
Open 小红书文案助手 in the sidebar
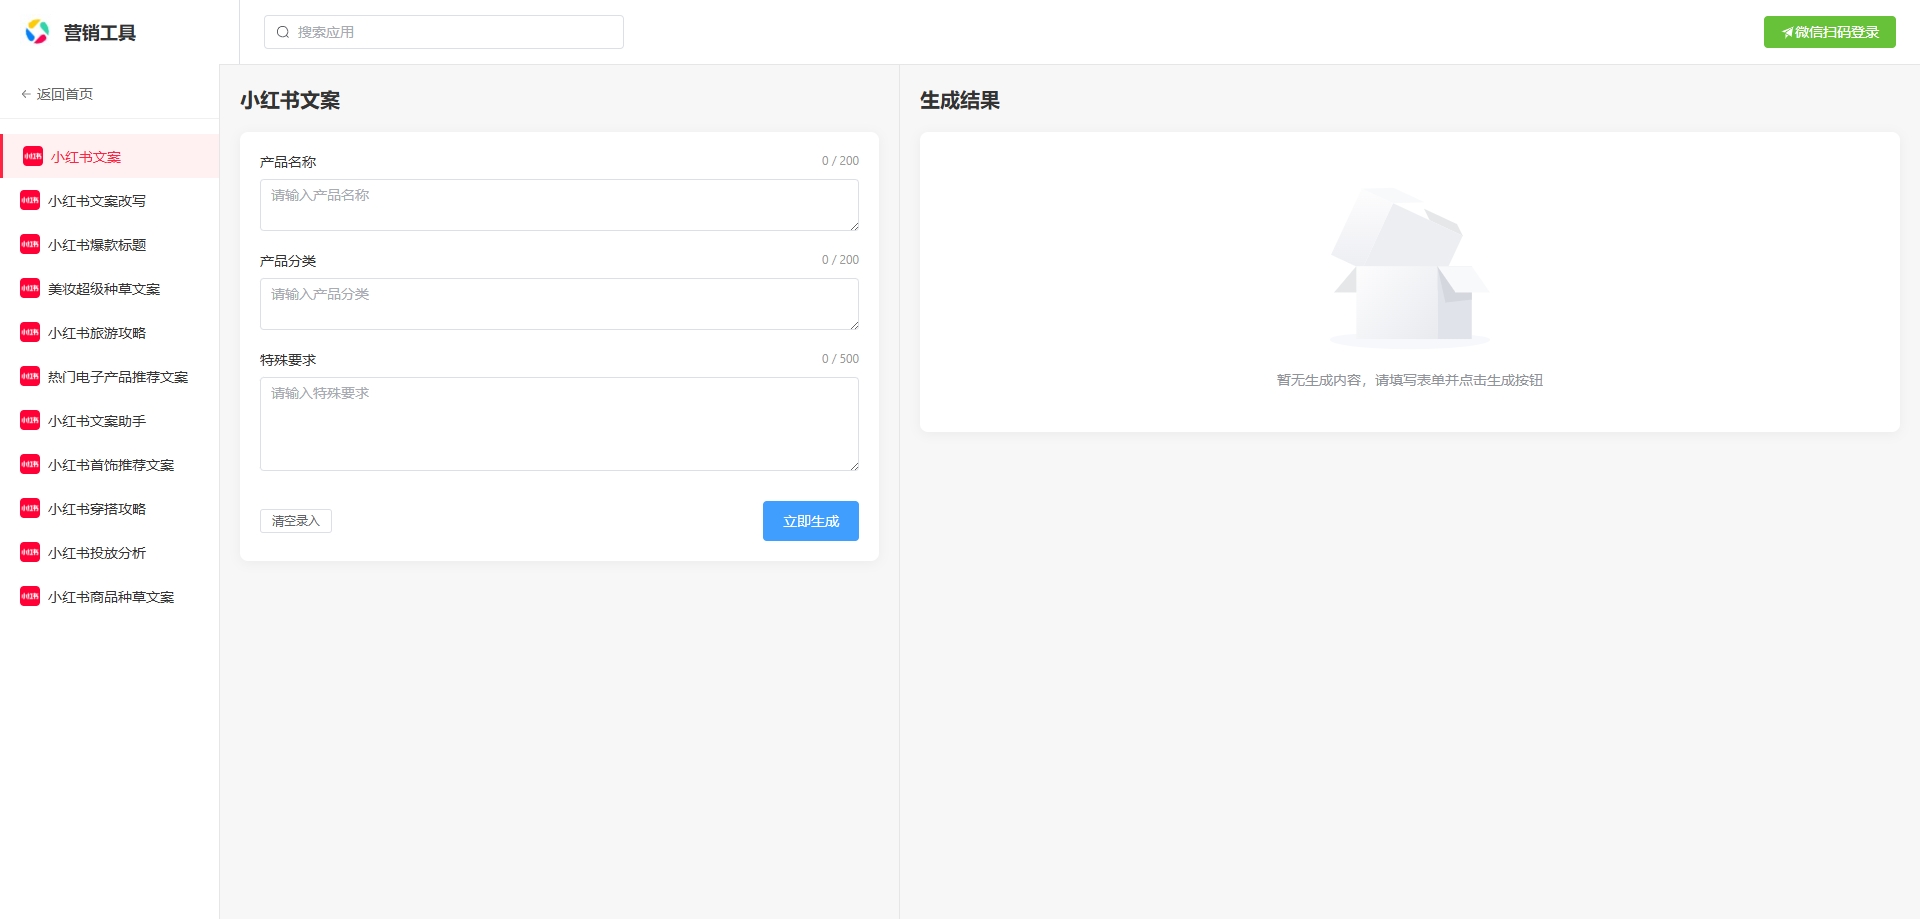tap(97, 421)
